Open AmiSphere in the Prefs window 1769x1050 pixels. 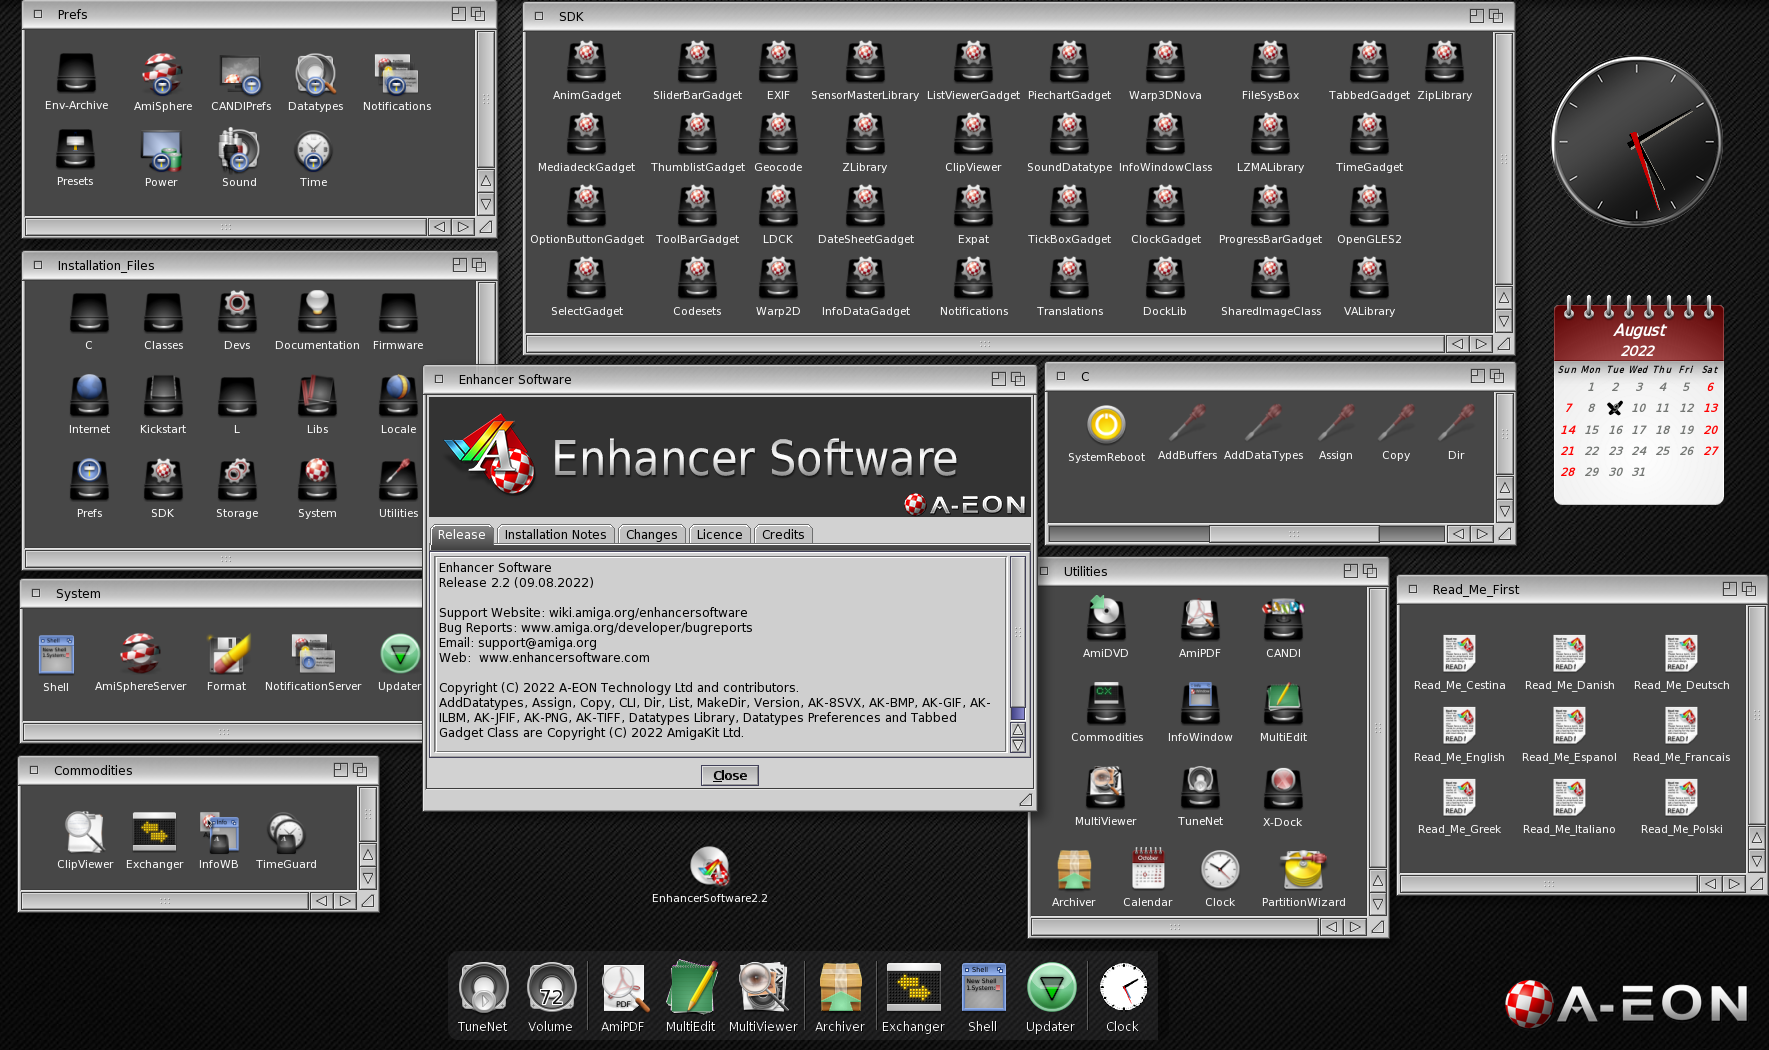click(x=162, y=76)
